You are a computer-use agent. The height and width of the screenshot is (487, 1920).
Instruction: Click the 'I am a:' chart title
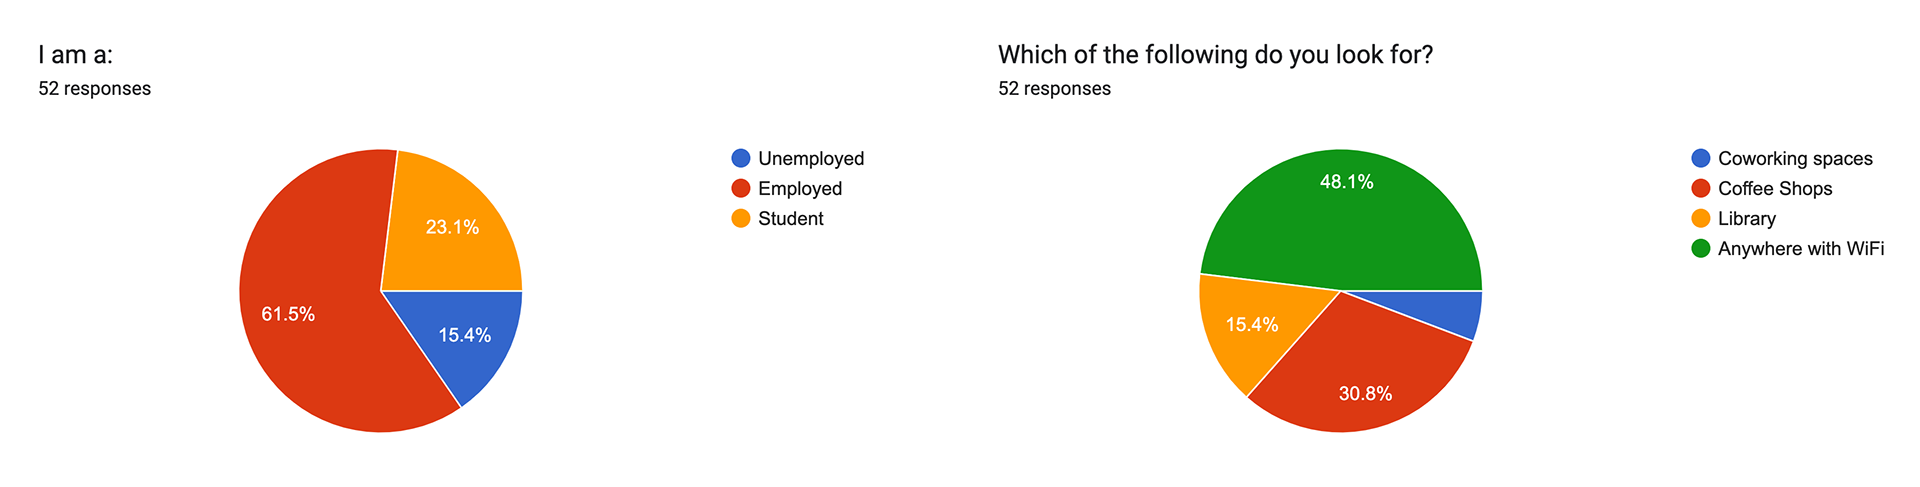pos(76,54)
